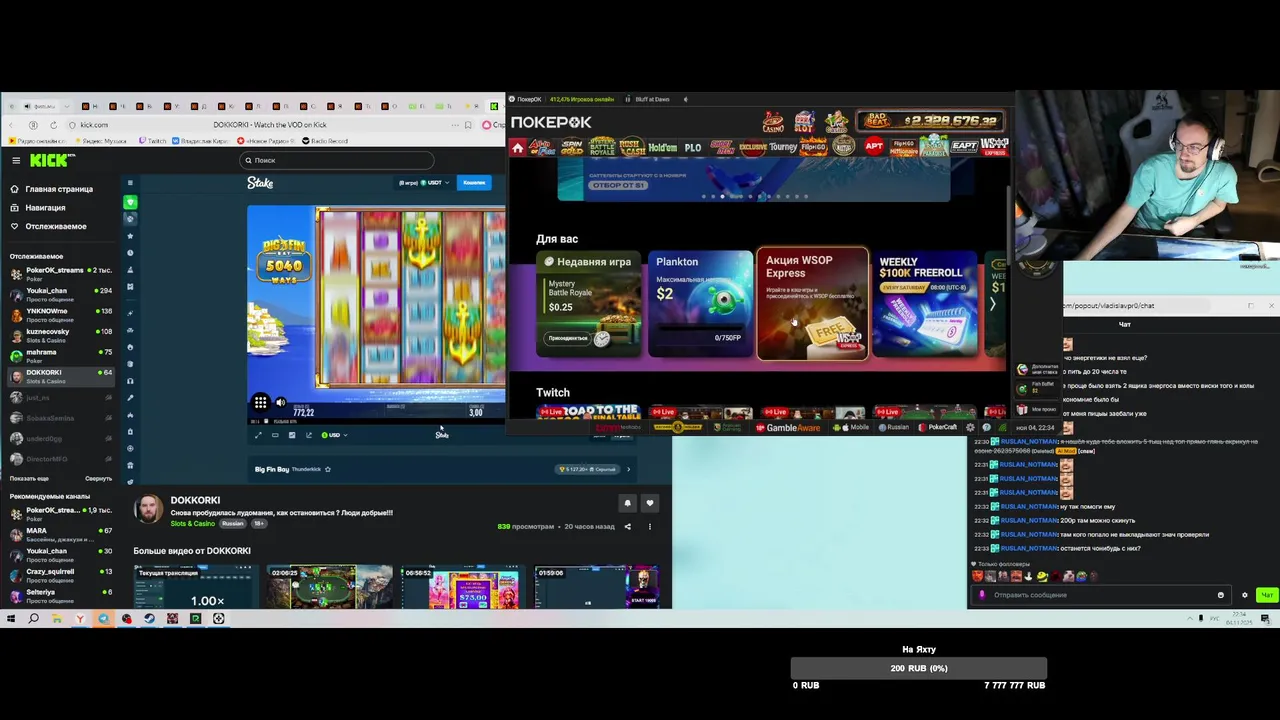The width and height of the screenshot is (1280, 720).
Task: Toggle theatre mode on Stake game frame
Action: coord(275,435)
